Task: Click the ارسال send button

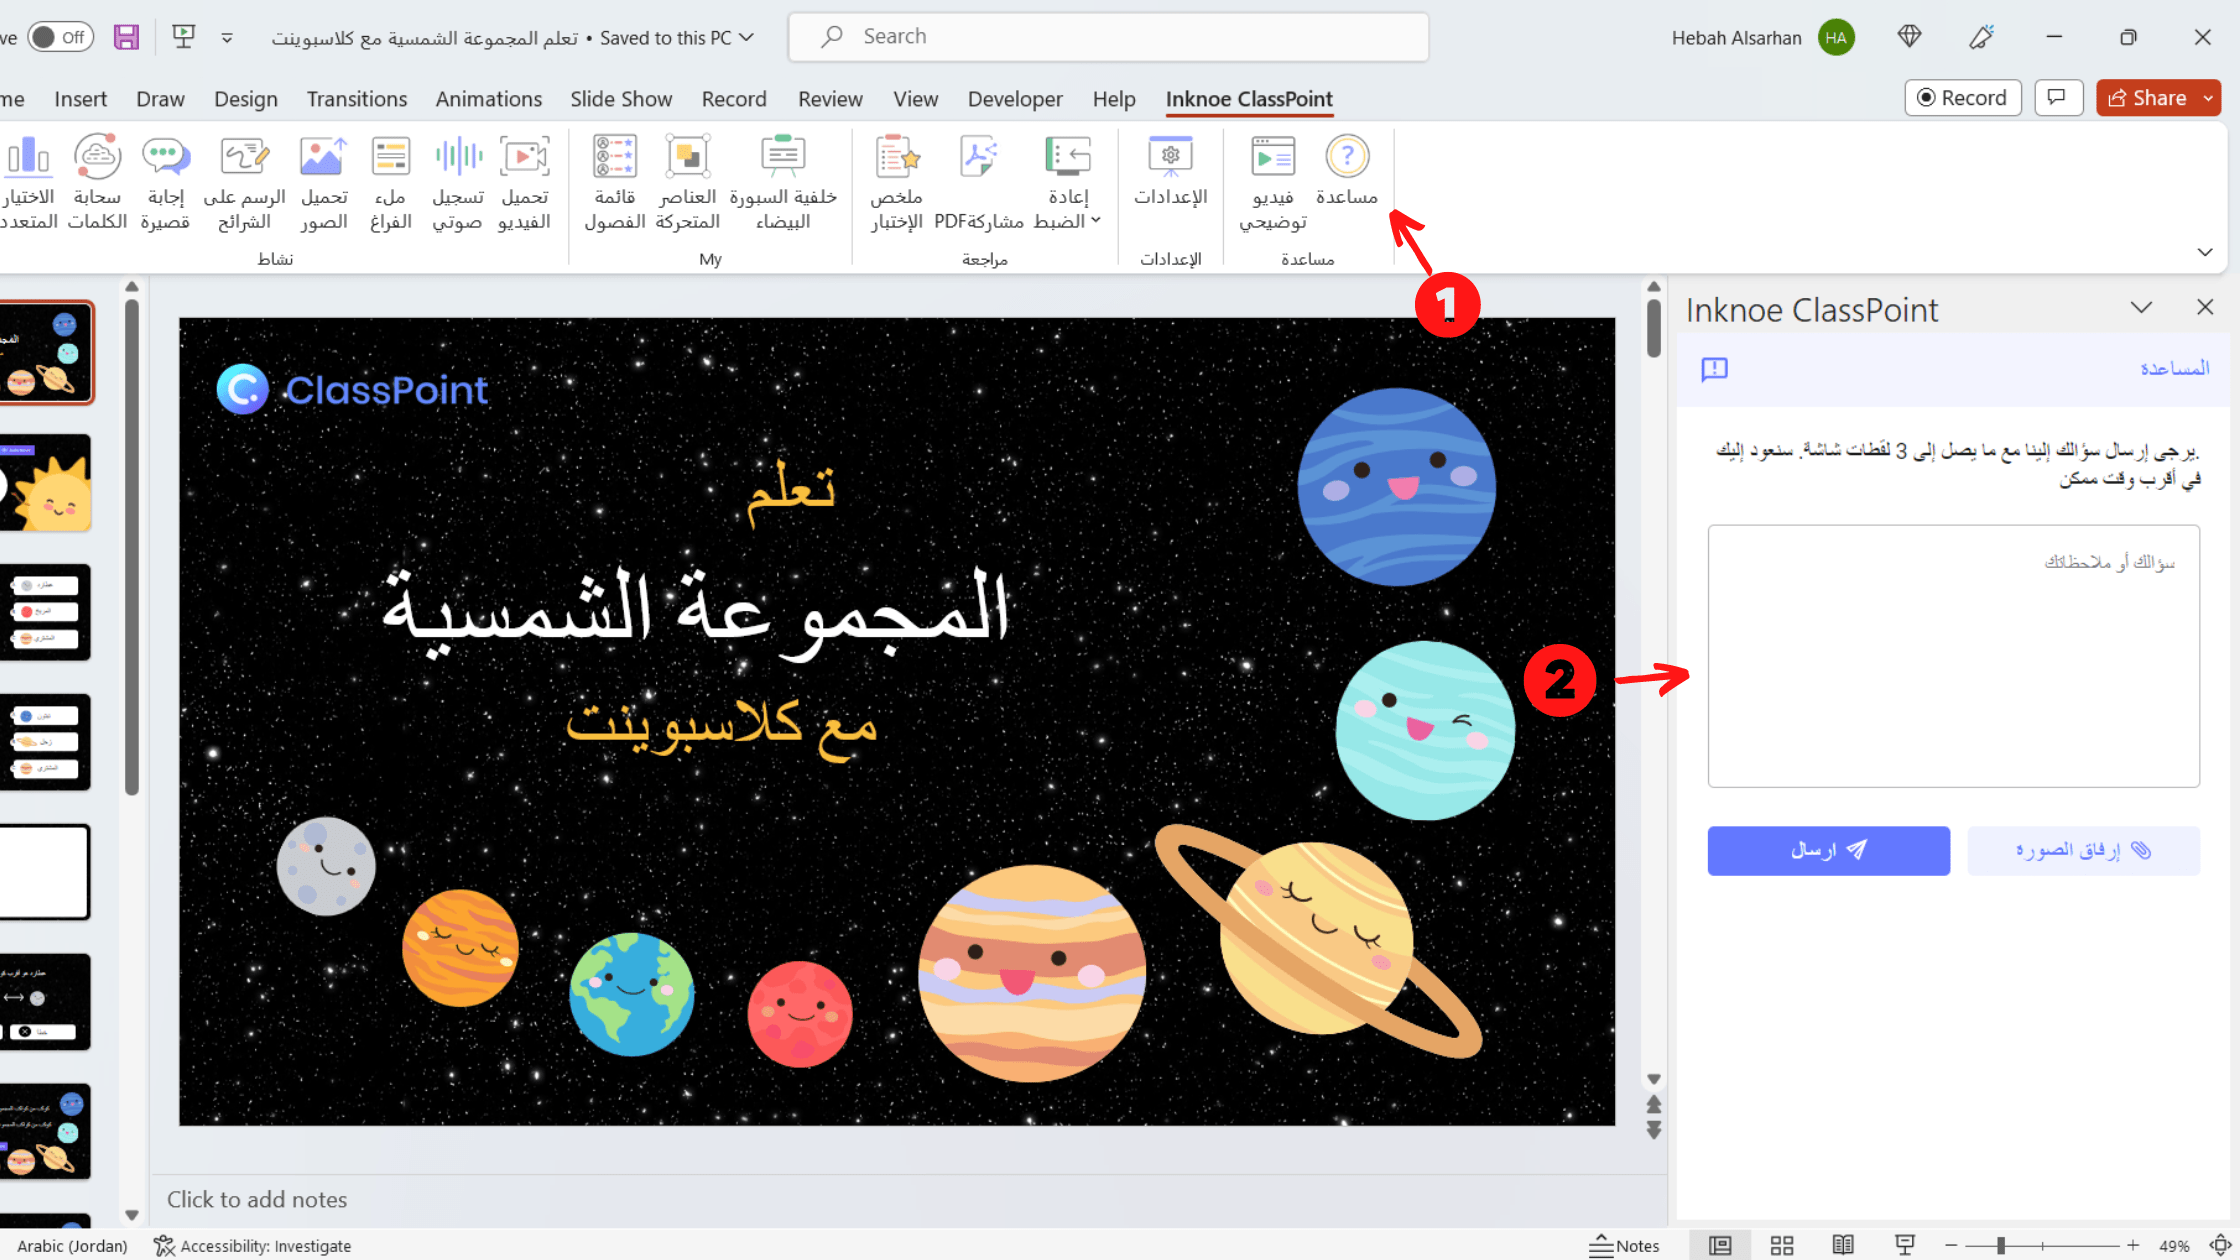Action: [x=1828, y=851]
